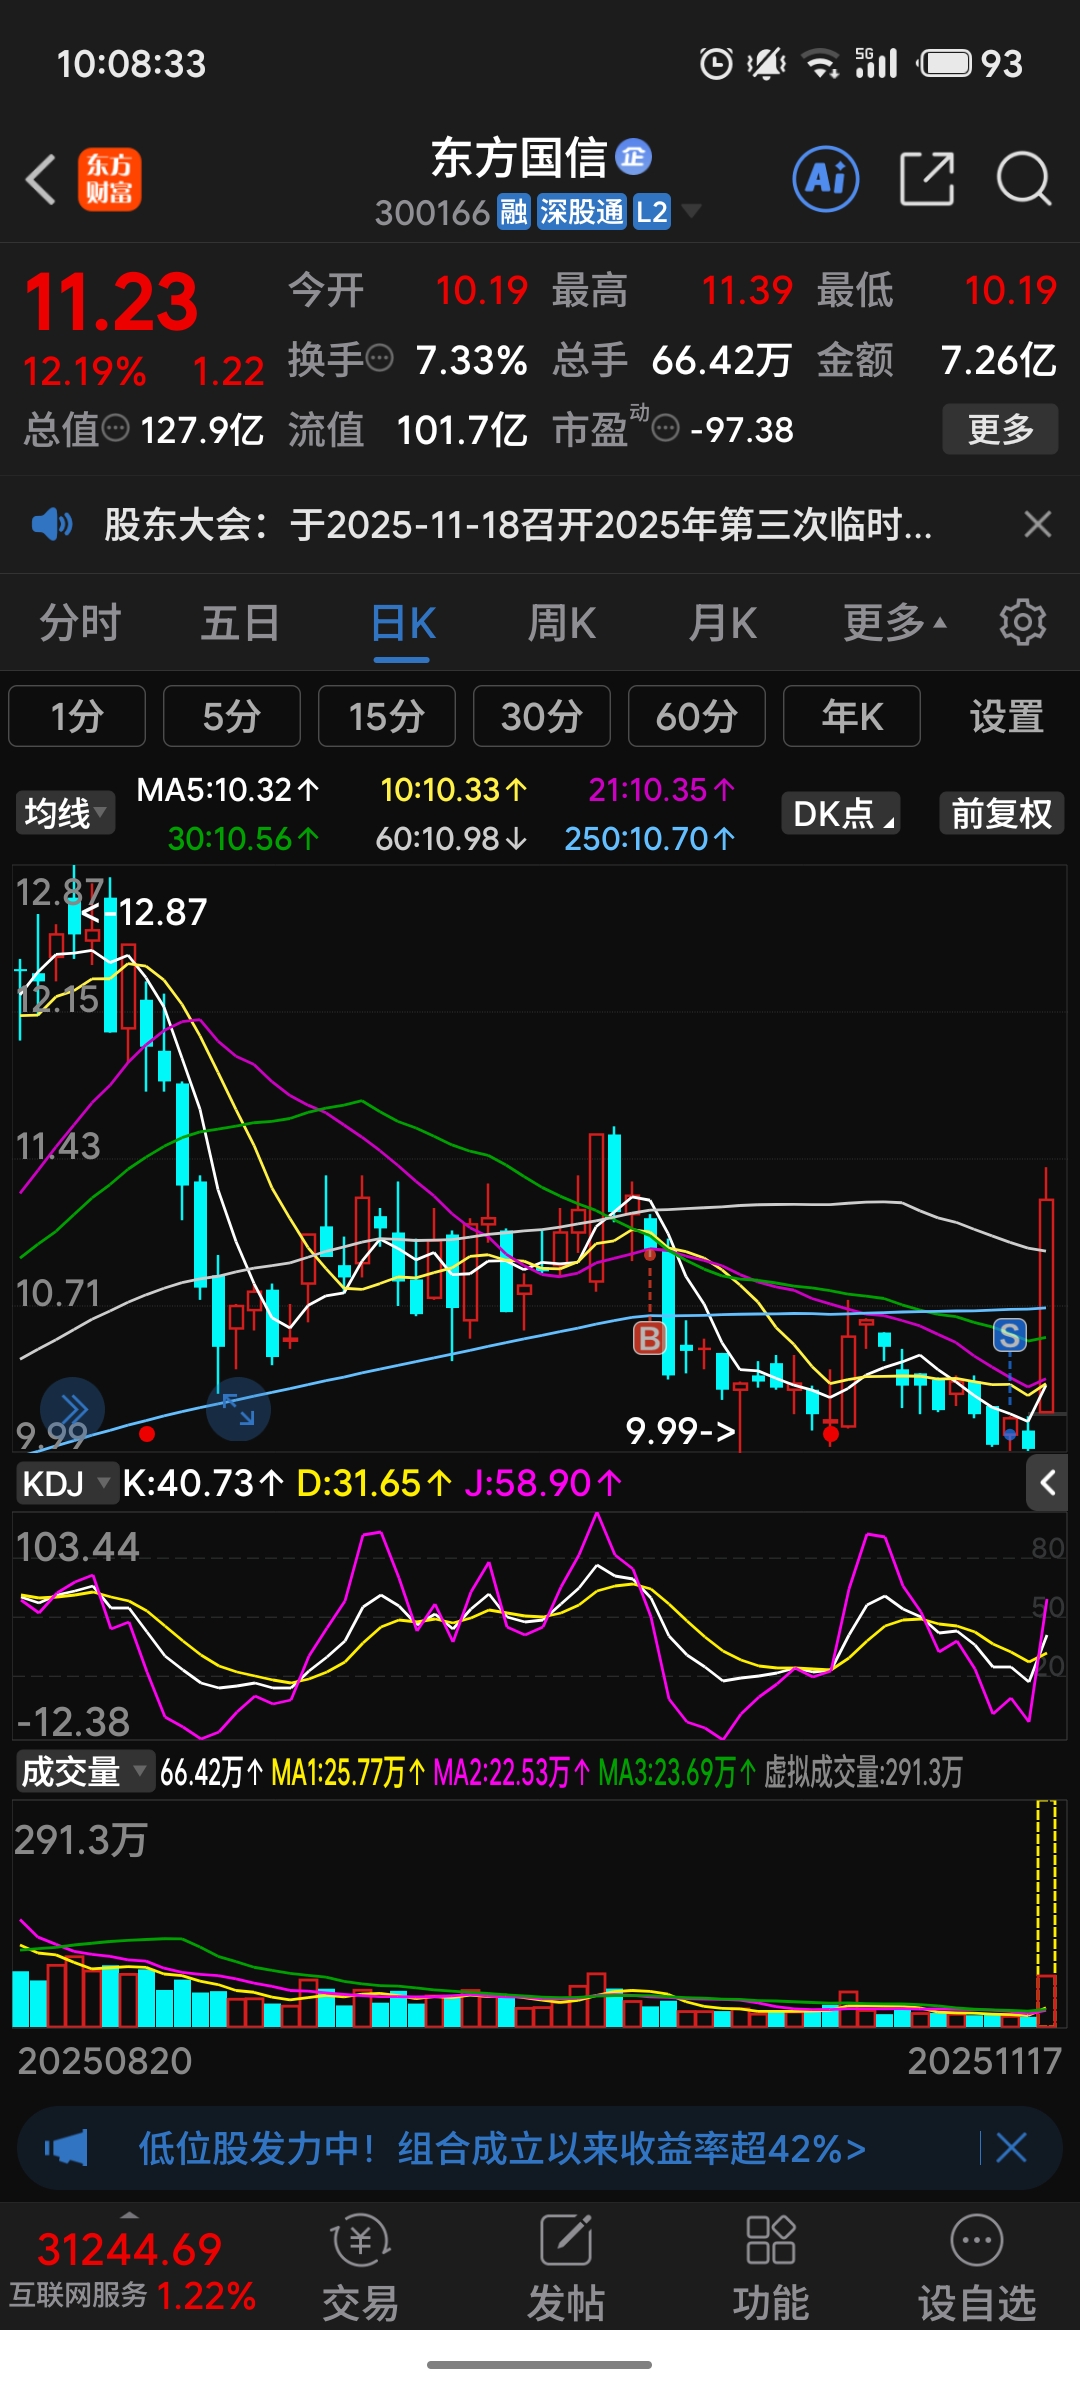Screen dimensions: 1080x2400
Task: Tap the L2 level badge
Action: [x=651, y=212]
